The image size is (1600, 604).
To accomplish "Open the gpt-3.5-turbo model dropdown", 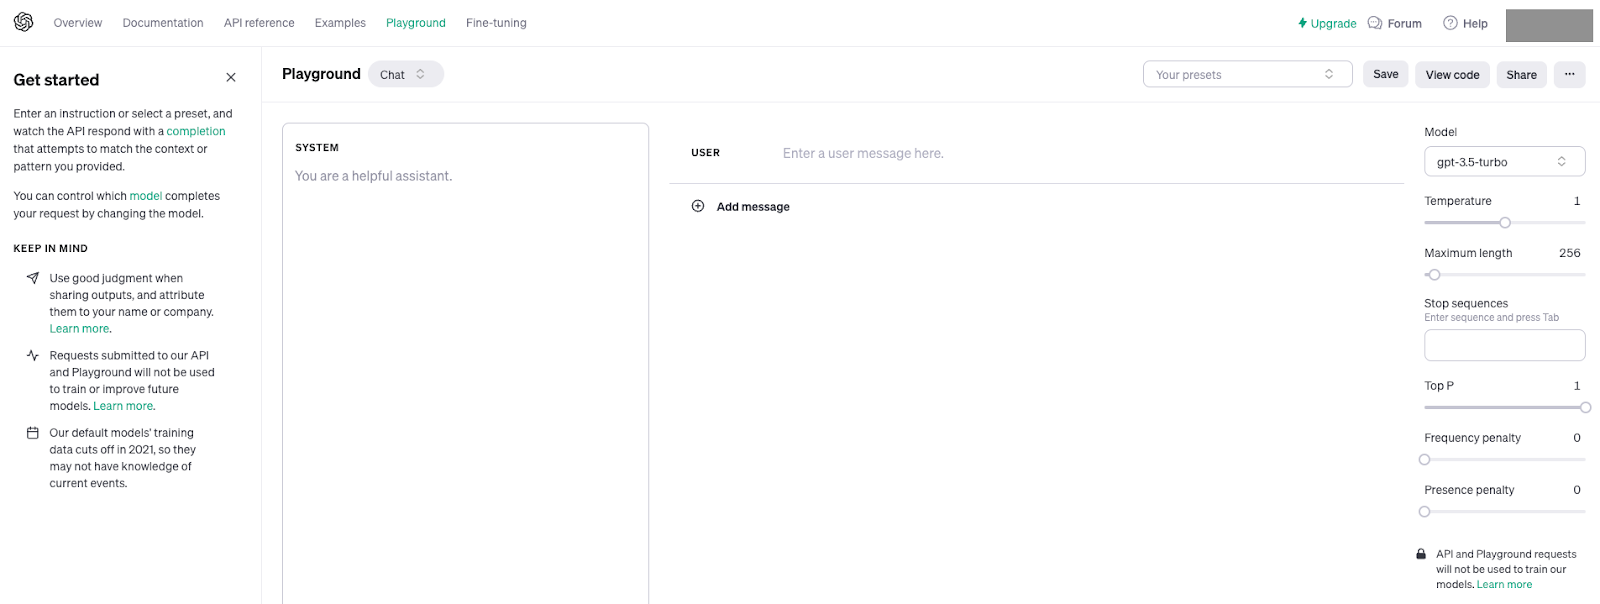I will (x=1504, y=161).
